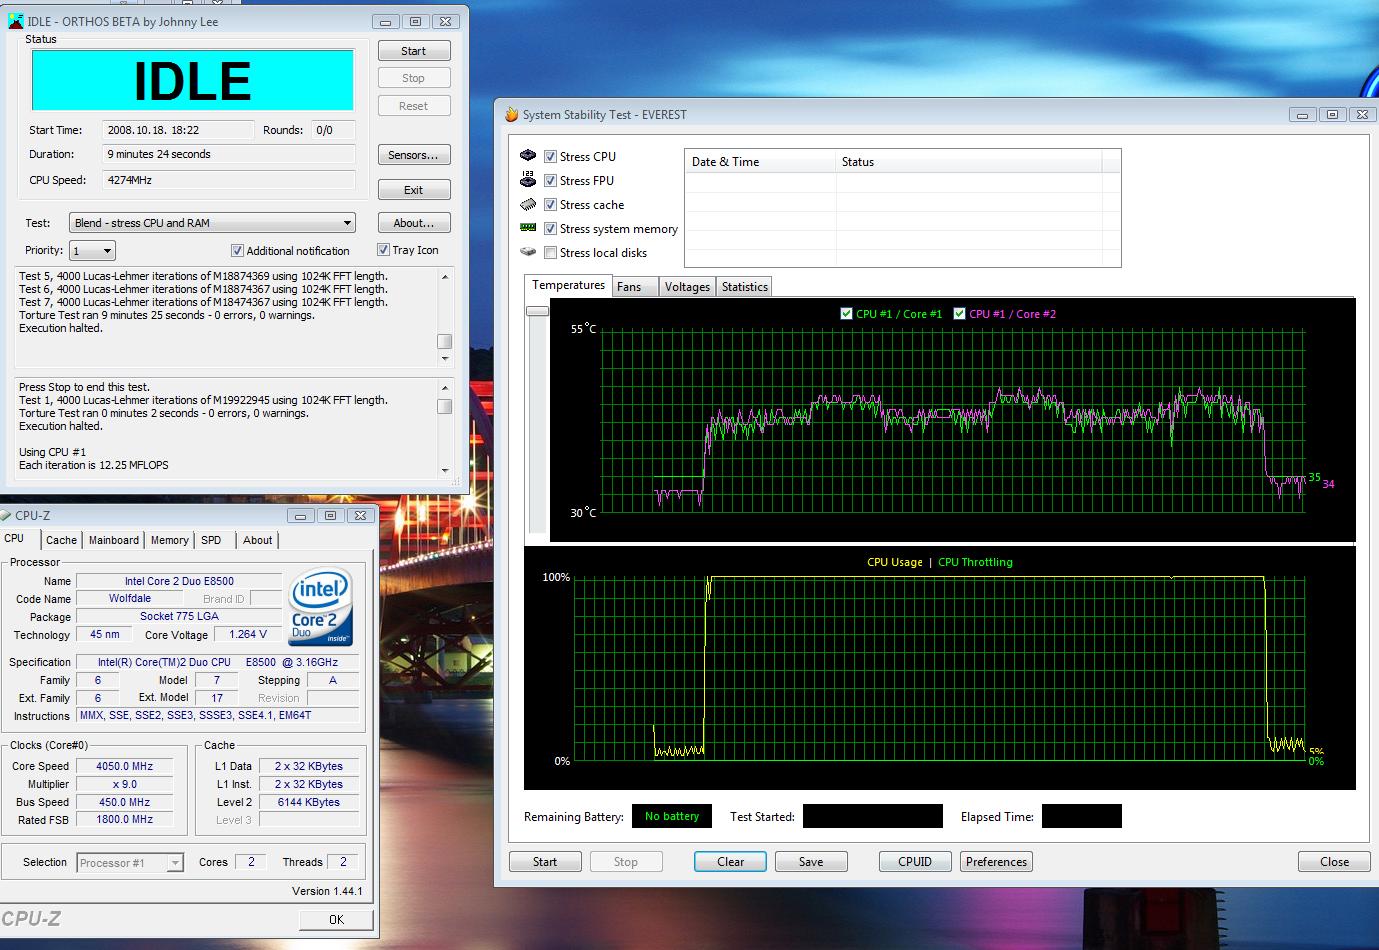The image size is (1379, 950).
Task: Enable Stress local disks
Action: [550, 253]
